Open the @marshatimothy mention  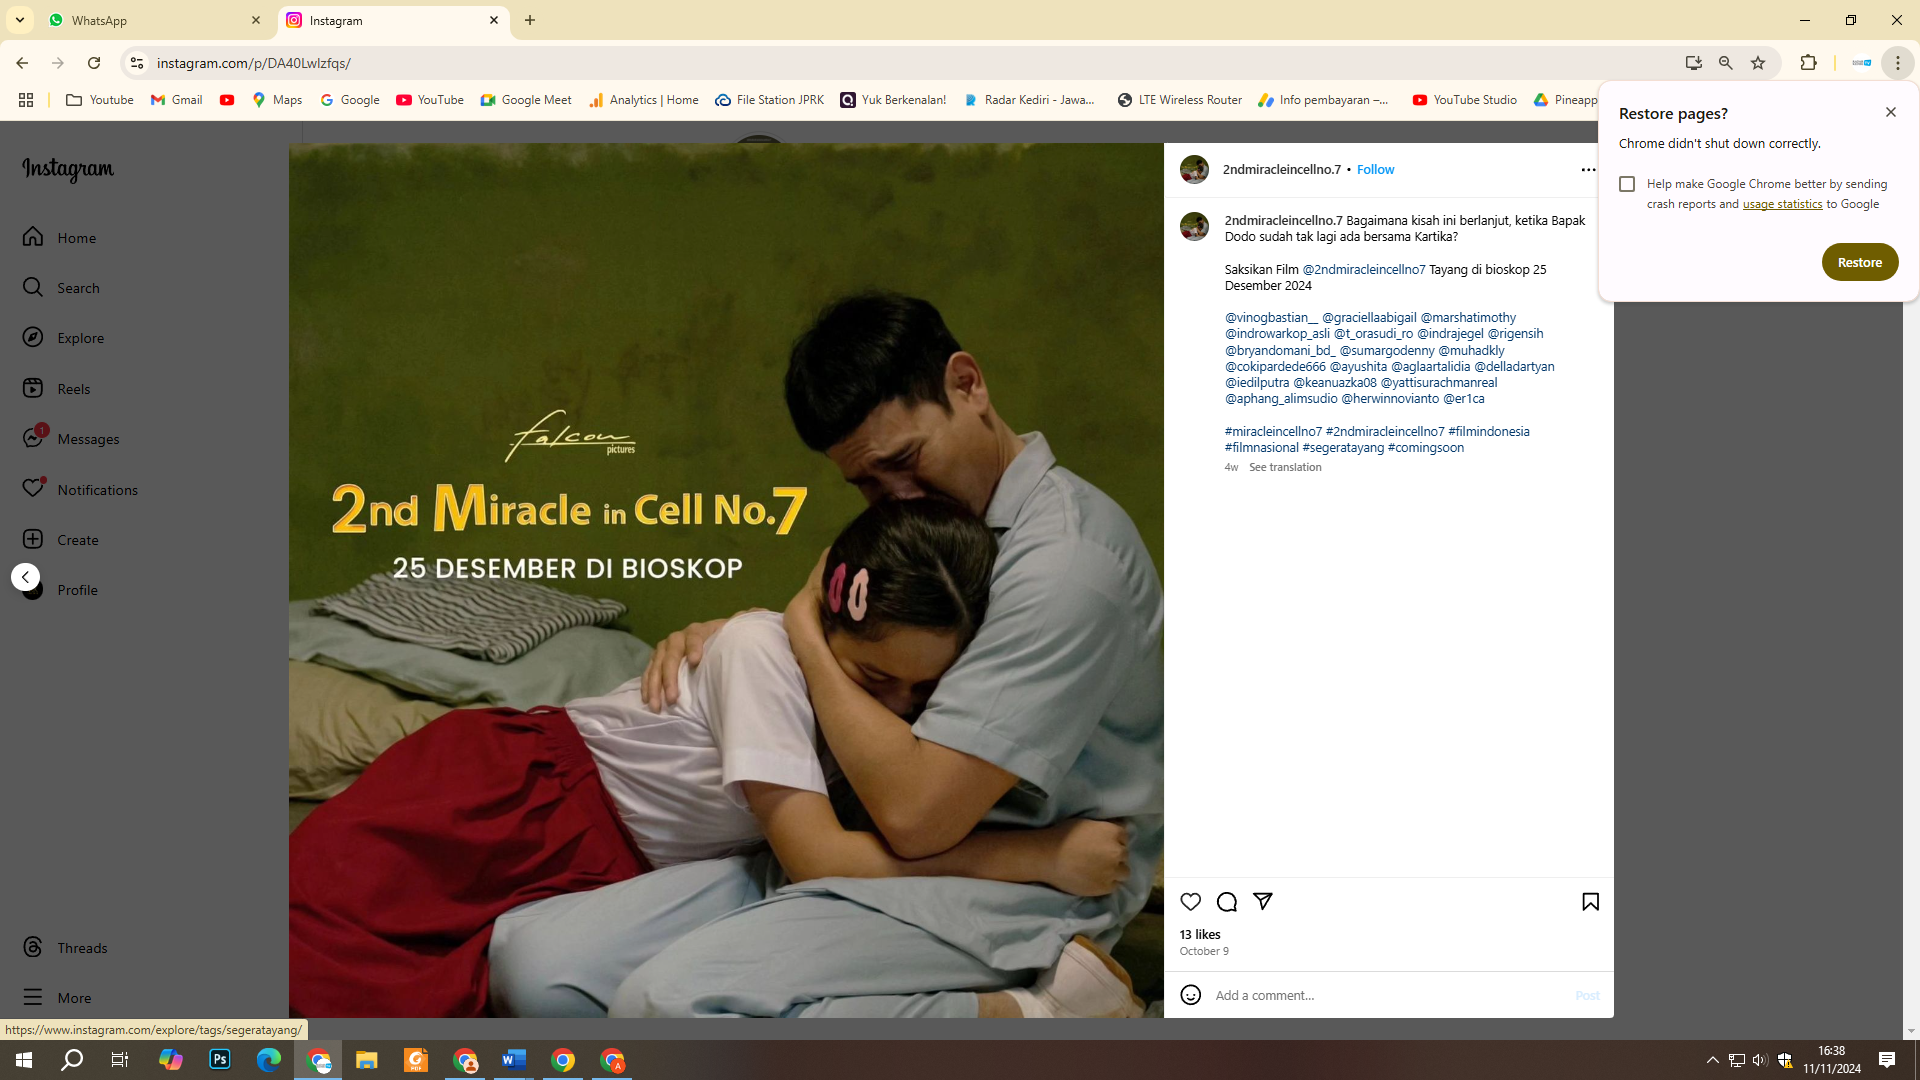[1468, 318]
